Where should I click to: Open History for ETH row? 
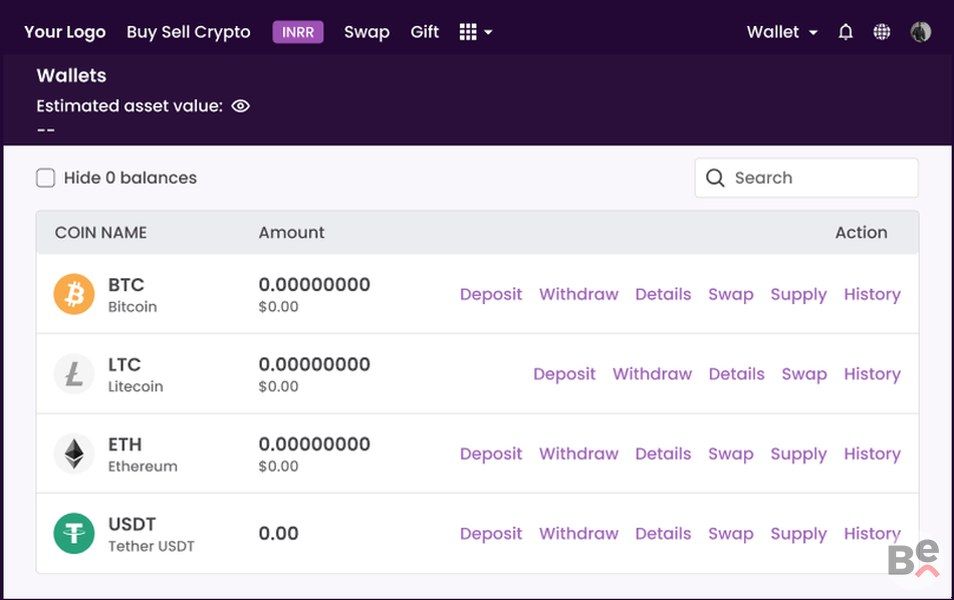[872, 454]
